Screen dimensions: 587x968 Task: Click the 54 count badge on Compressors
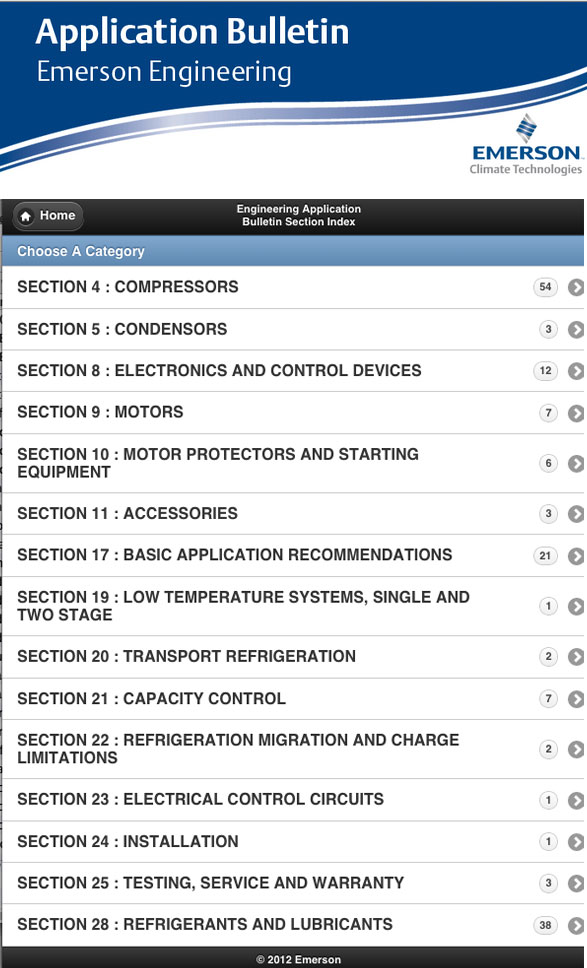click(x=545, y=287)
